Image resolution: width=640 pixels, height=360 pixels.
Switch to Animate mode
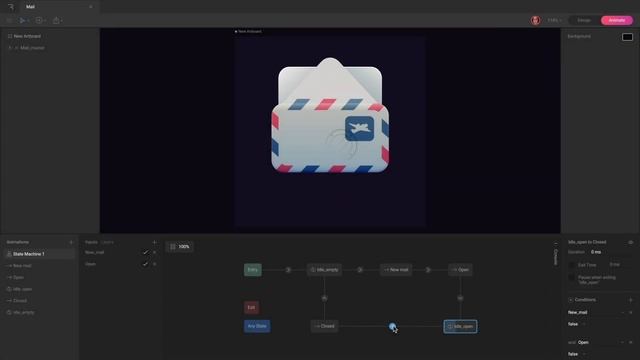617,20
